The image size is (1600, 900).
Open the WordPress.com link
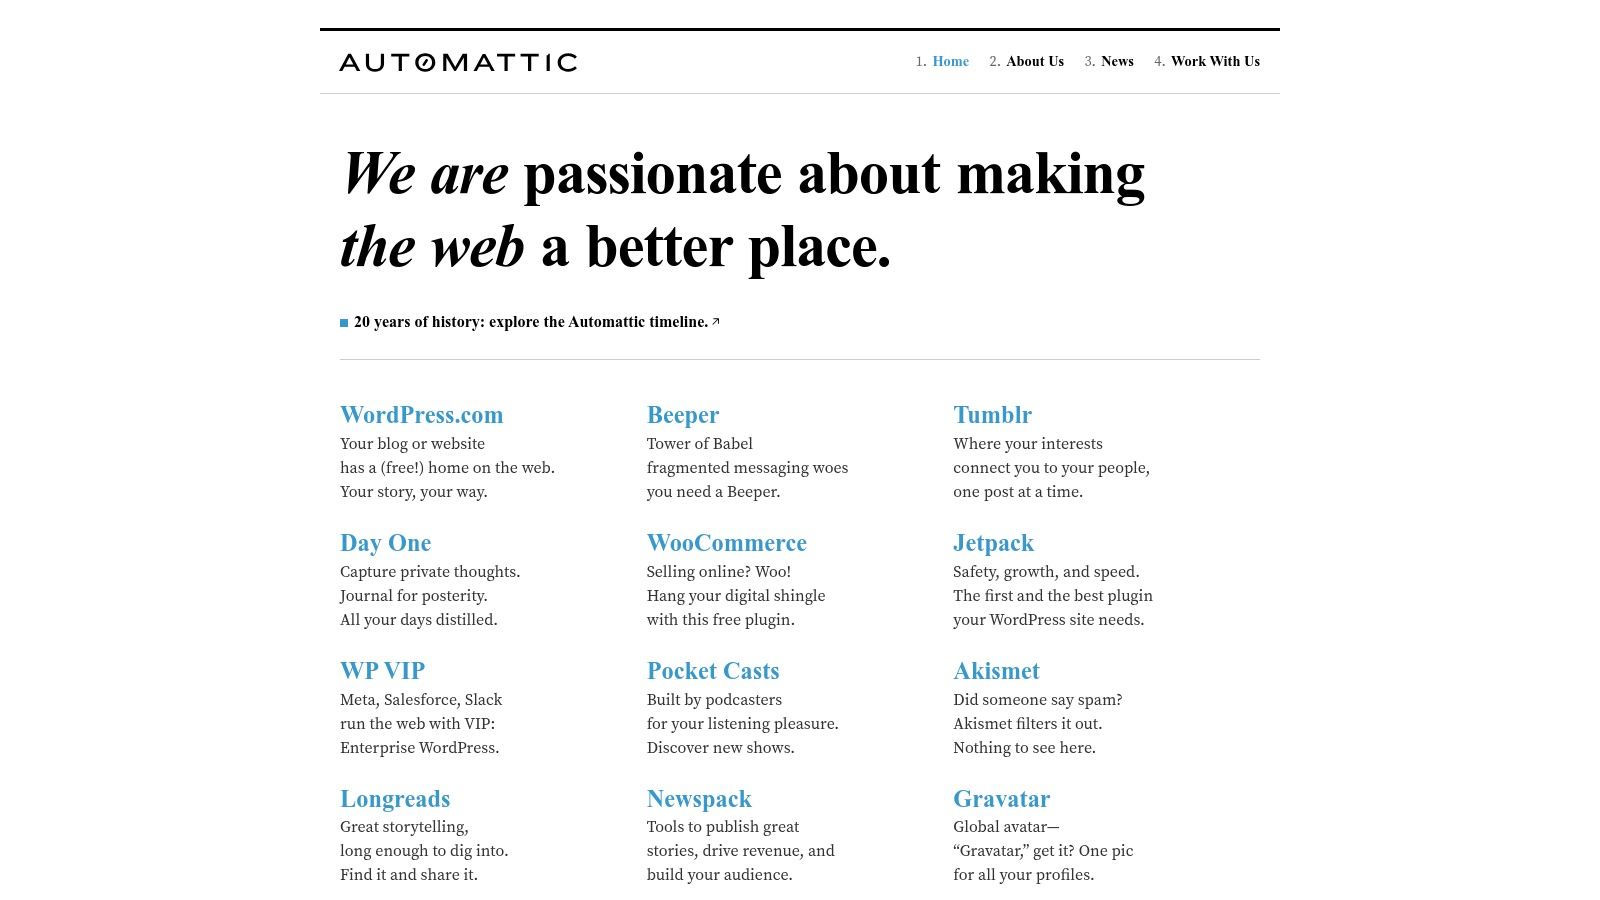421,415
